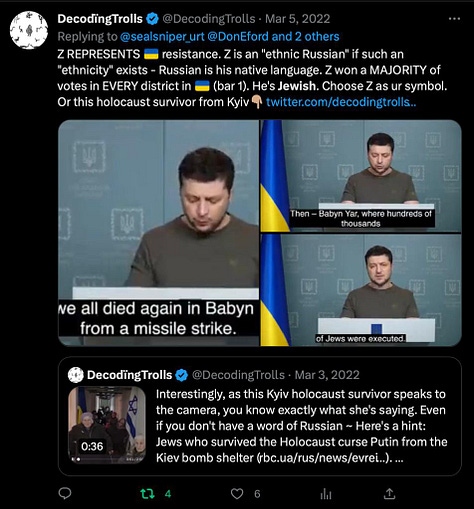
Task: Click the DecodingTrolls display name at top
Action: pyautogui.click(x=100, y=19)
